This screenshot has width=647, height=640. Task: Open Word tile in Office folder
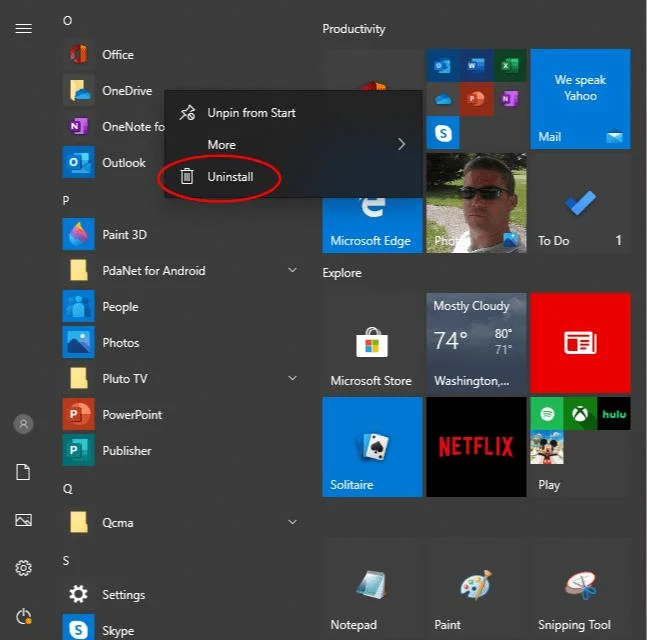pyautogui.click(x=476, y=65)
